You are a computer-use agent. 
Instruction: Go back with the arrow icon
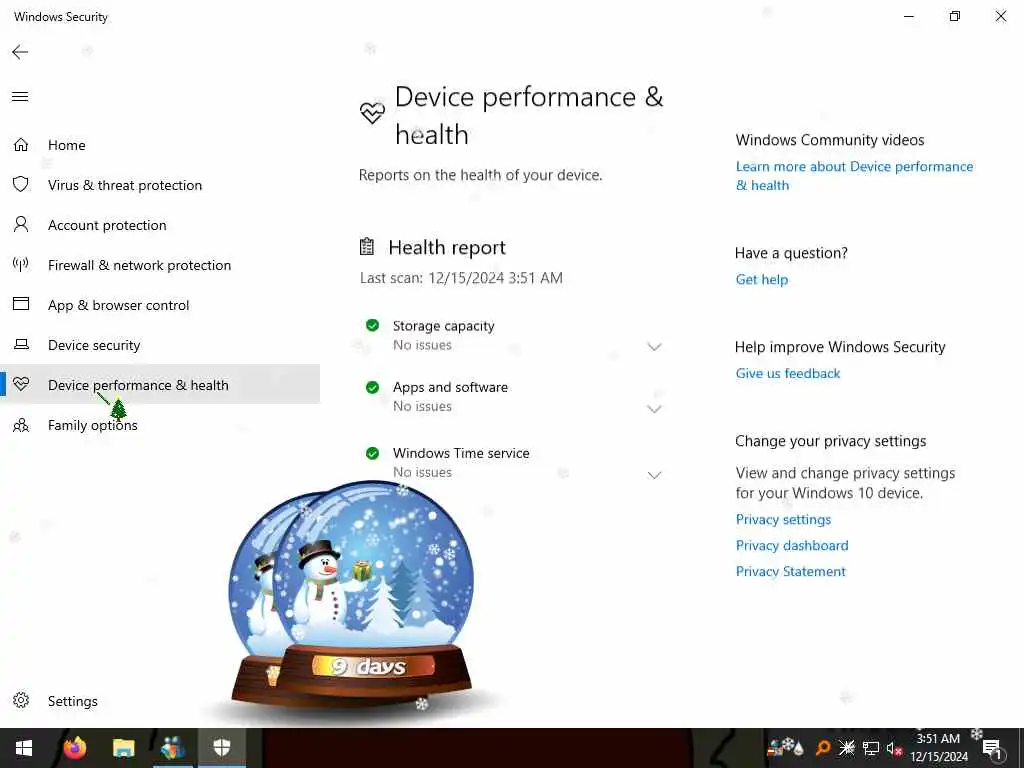pyautogui.click(x=20, y=52)
